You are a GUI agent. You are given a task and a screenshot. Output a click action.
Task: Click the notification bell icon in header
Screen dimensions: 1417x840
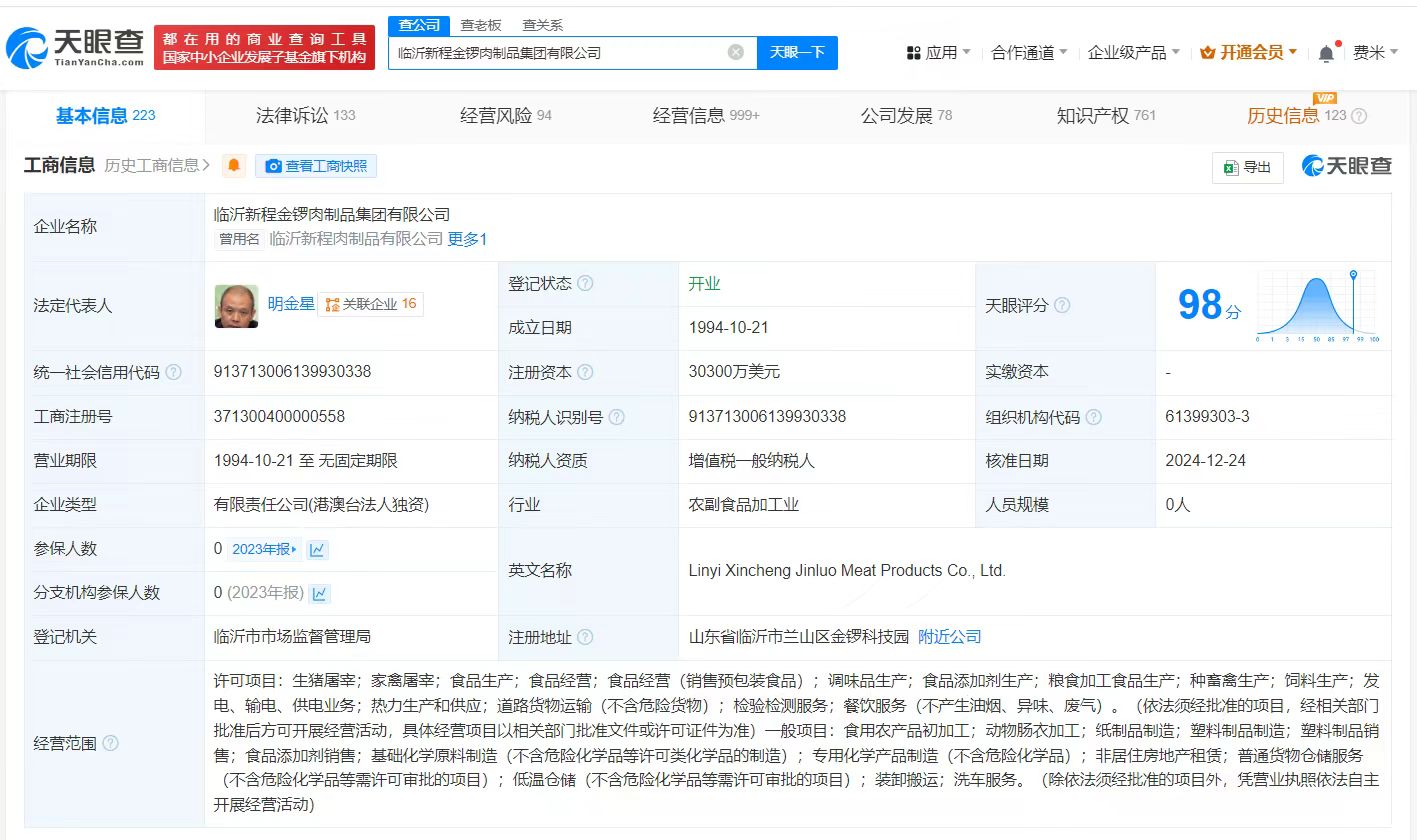1326,53
